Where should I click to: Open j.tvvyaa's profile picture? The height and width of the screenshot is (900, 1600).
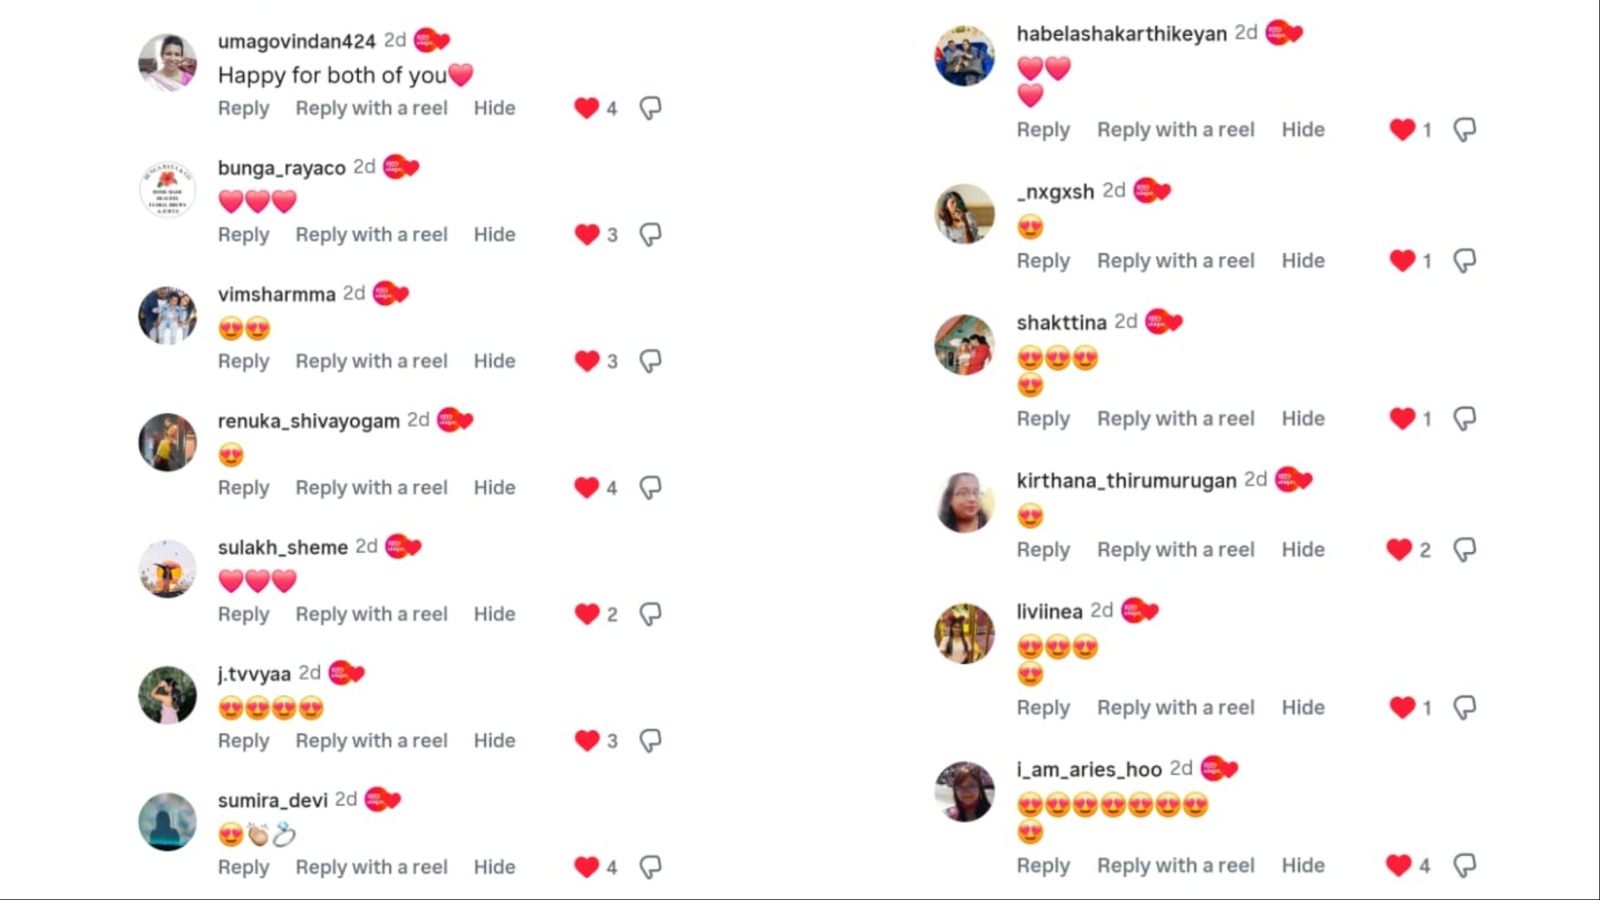point(167,695)
